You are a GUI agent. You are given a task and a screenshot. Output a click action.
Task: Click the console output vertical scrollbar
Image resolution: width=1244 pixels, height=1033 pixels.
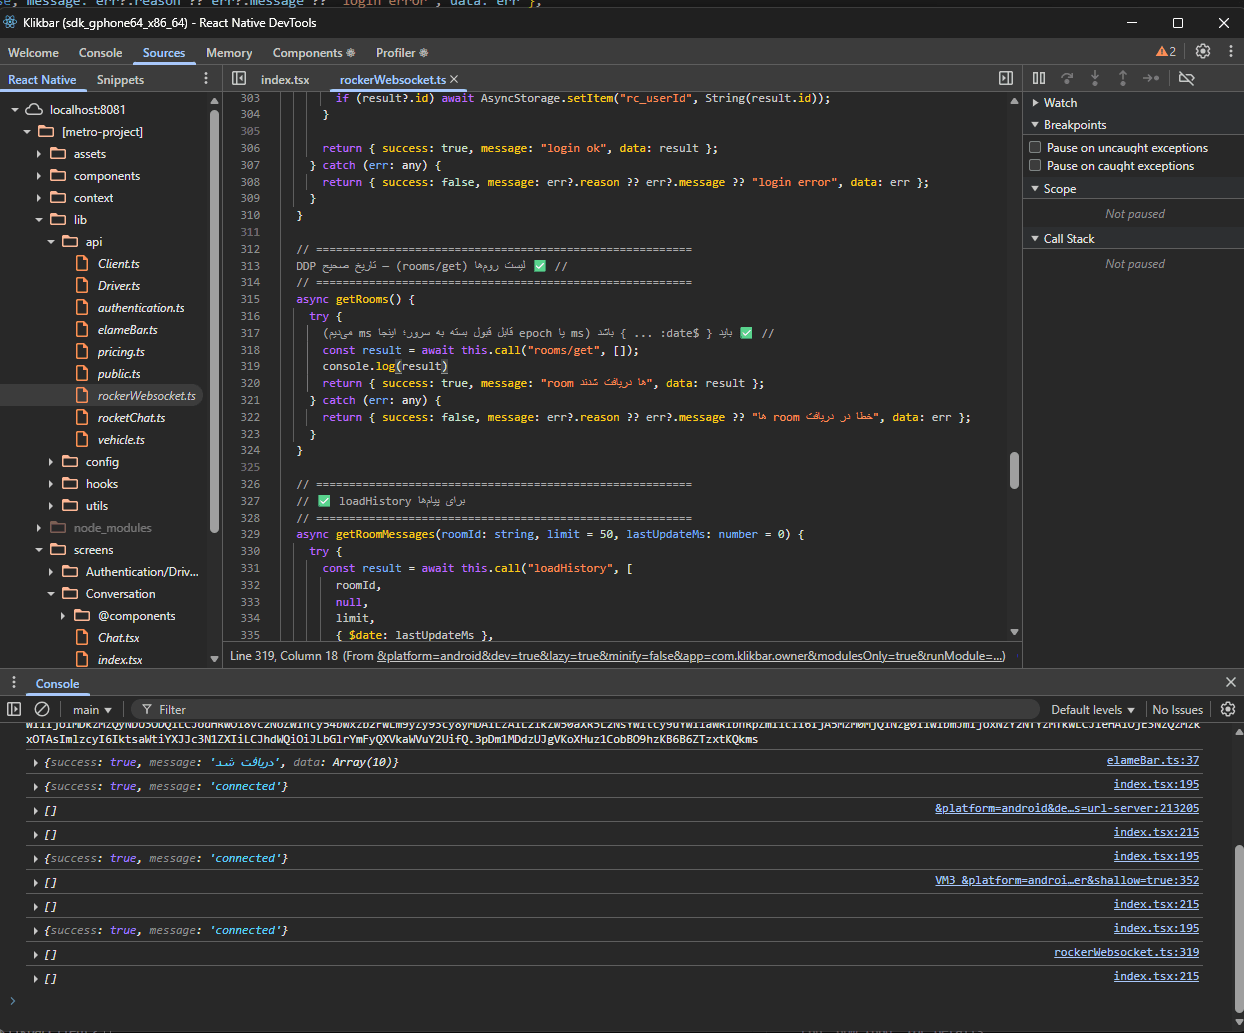click(1239, 930)
